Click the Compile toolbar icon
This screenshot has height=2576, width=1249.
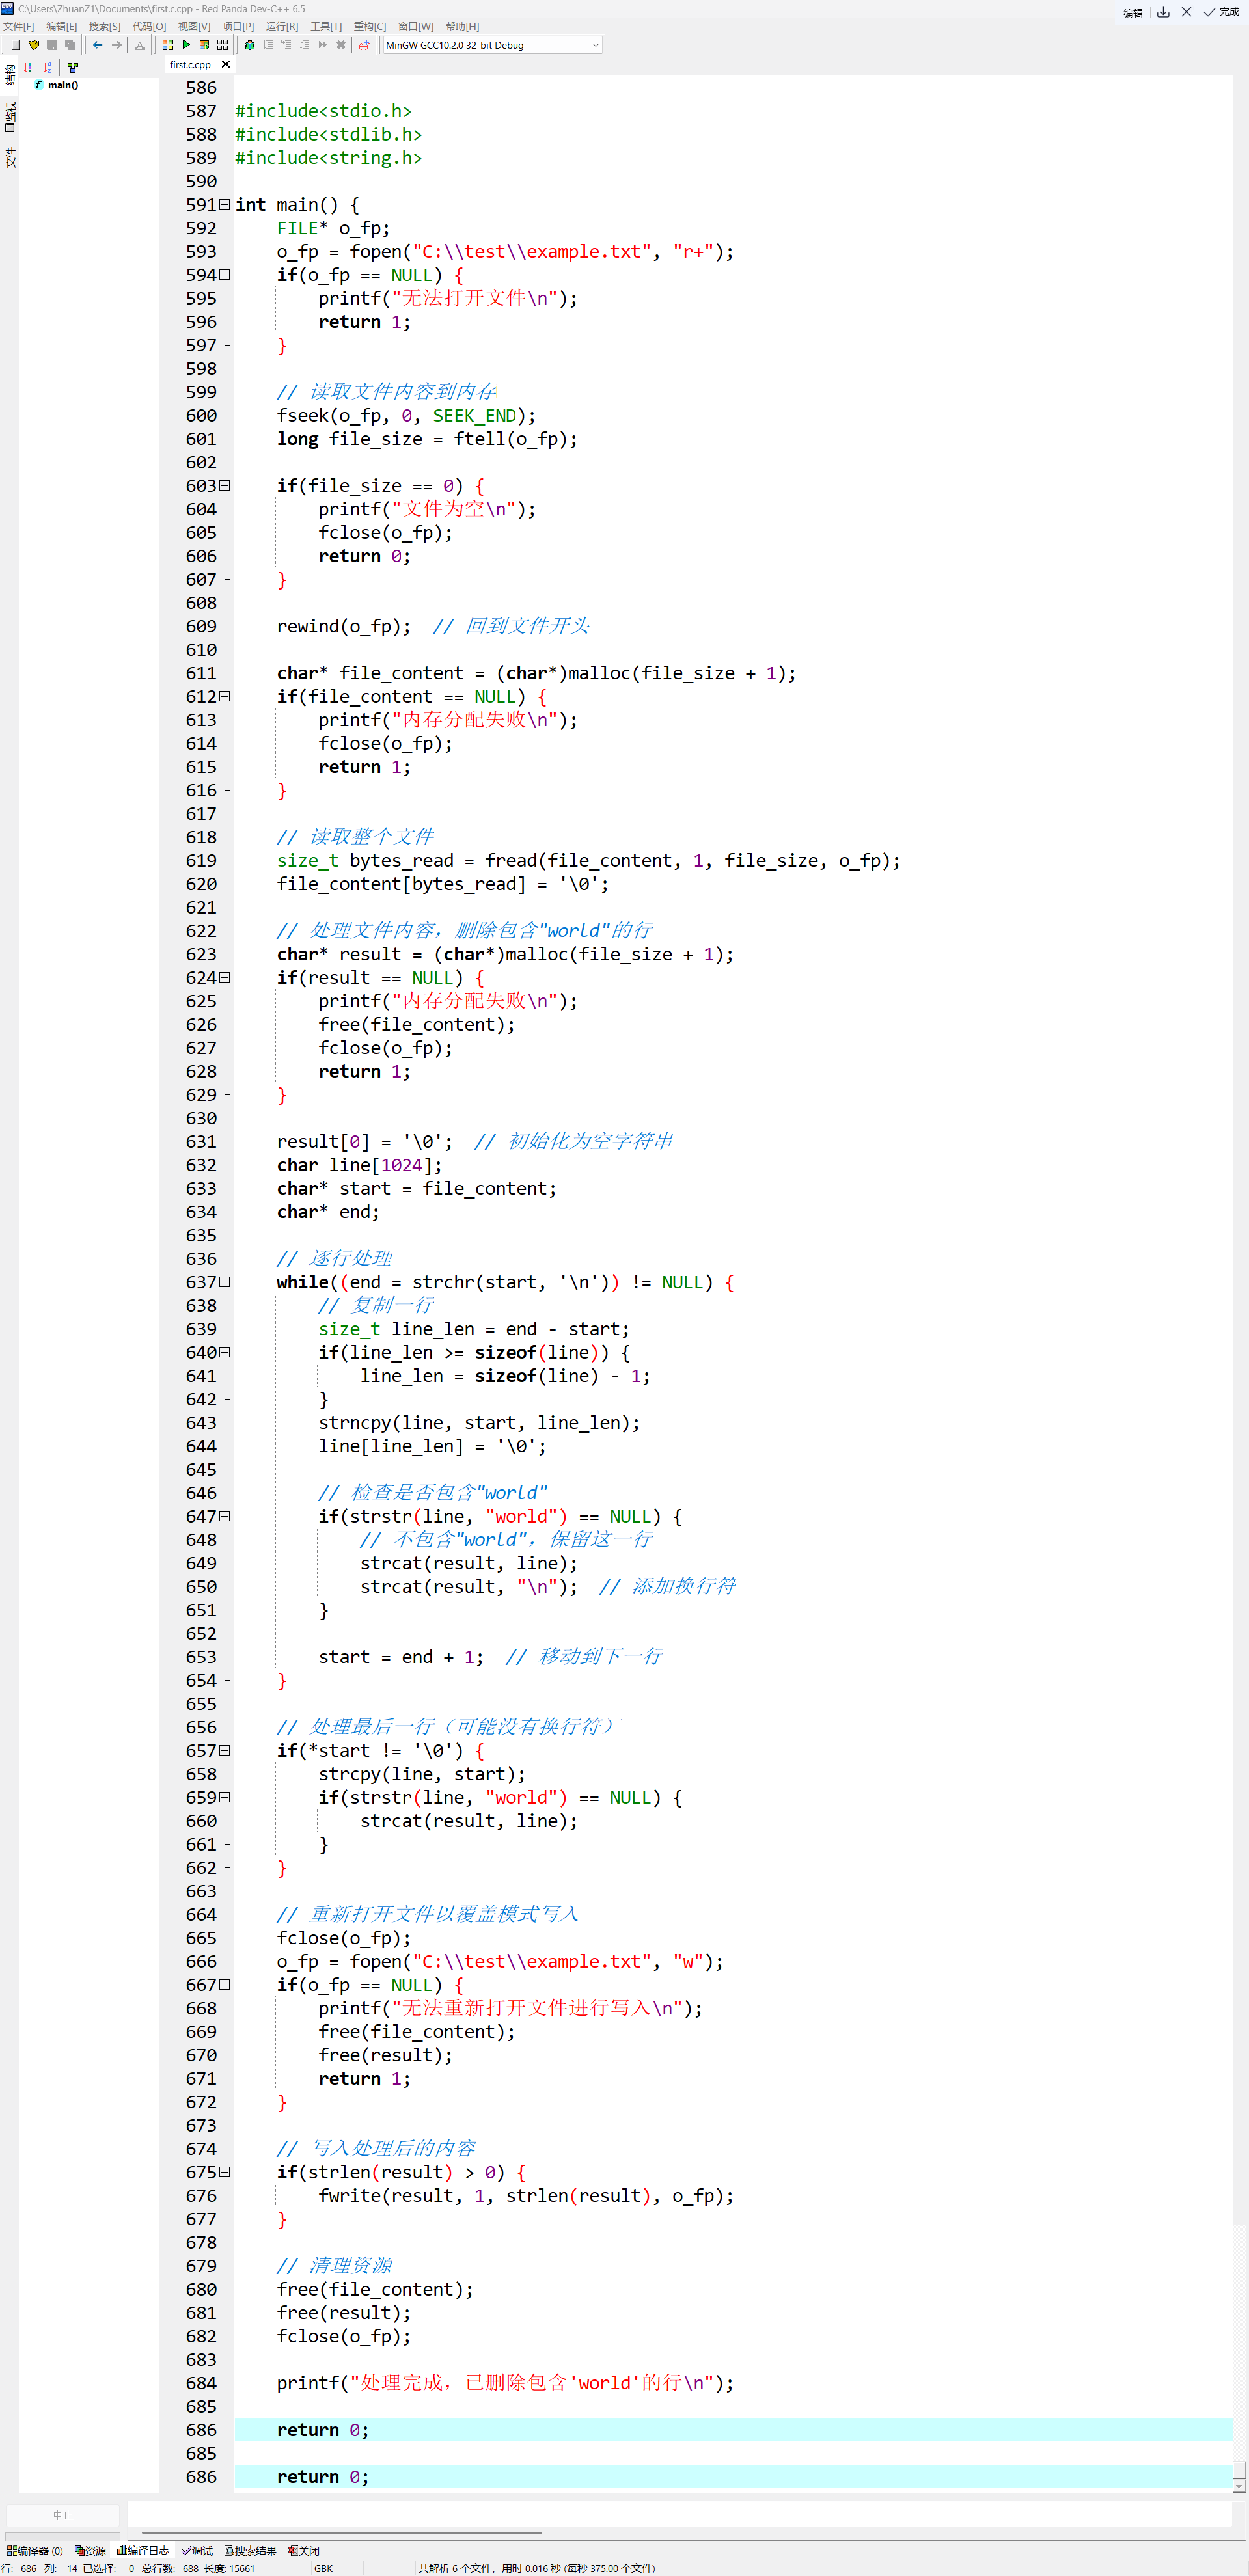167,45
